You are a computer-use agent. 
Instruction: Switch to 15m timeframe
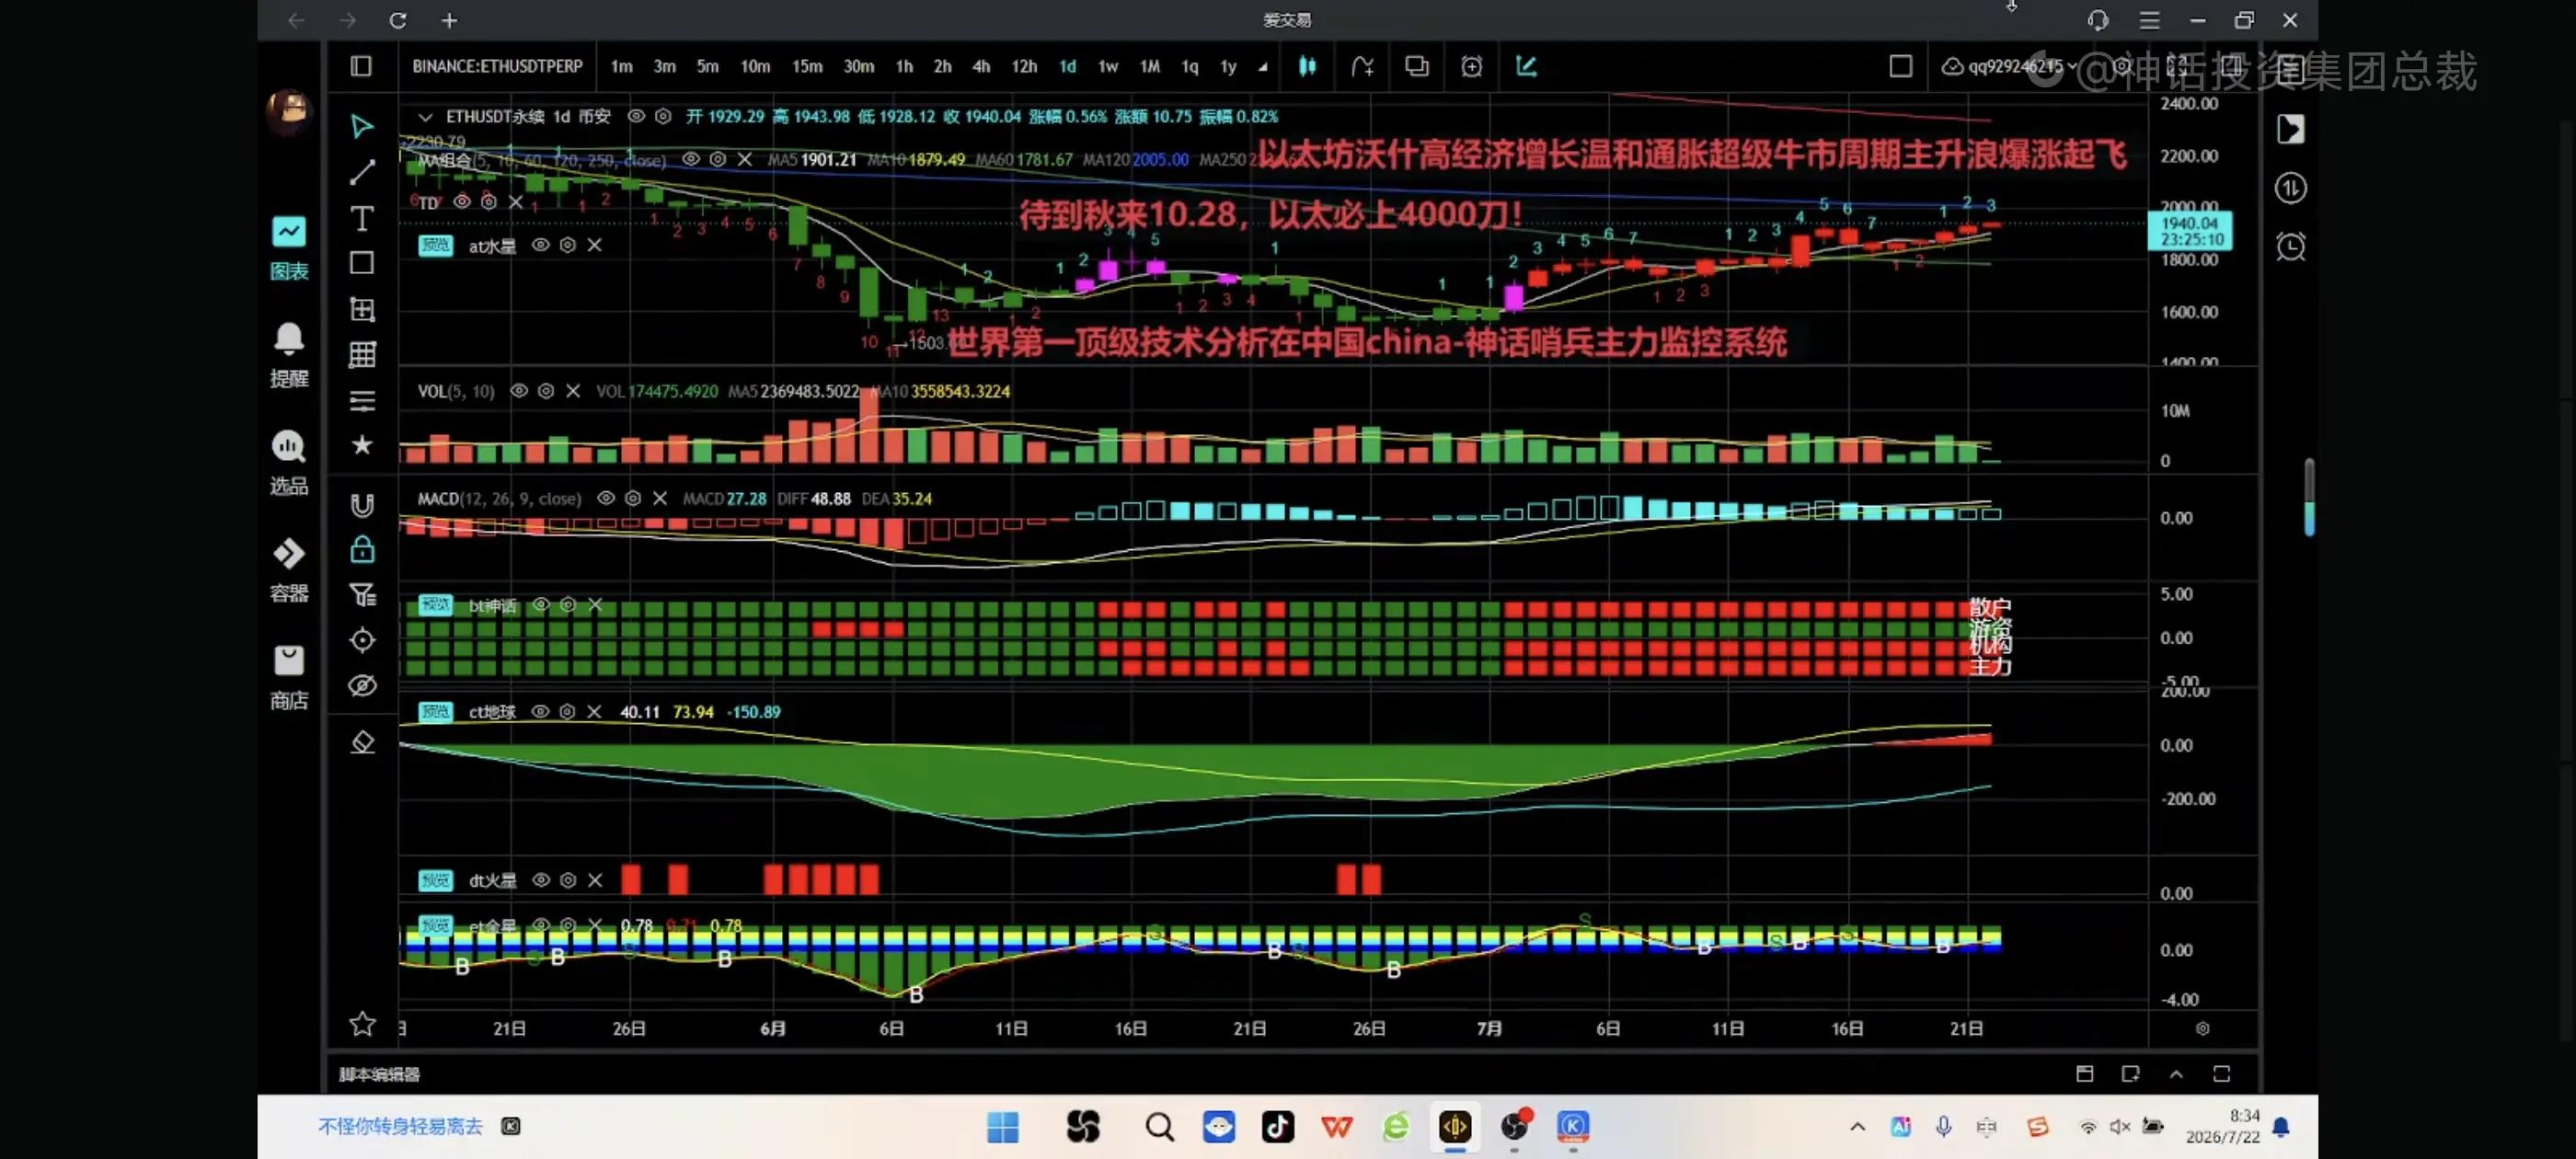tap(806, 66)
